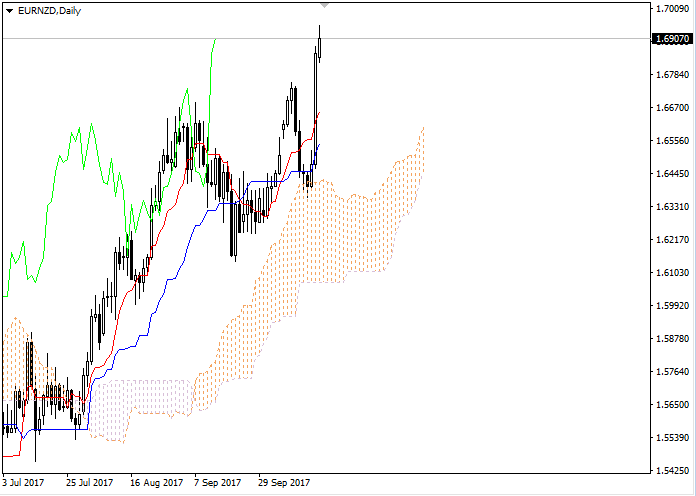Click price scale value 1.58780
Screen dimensions: 696x496
tap(672, 339)
